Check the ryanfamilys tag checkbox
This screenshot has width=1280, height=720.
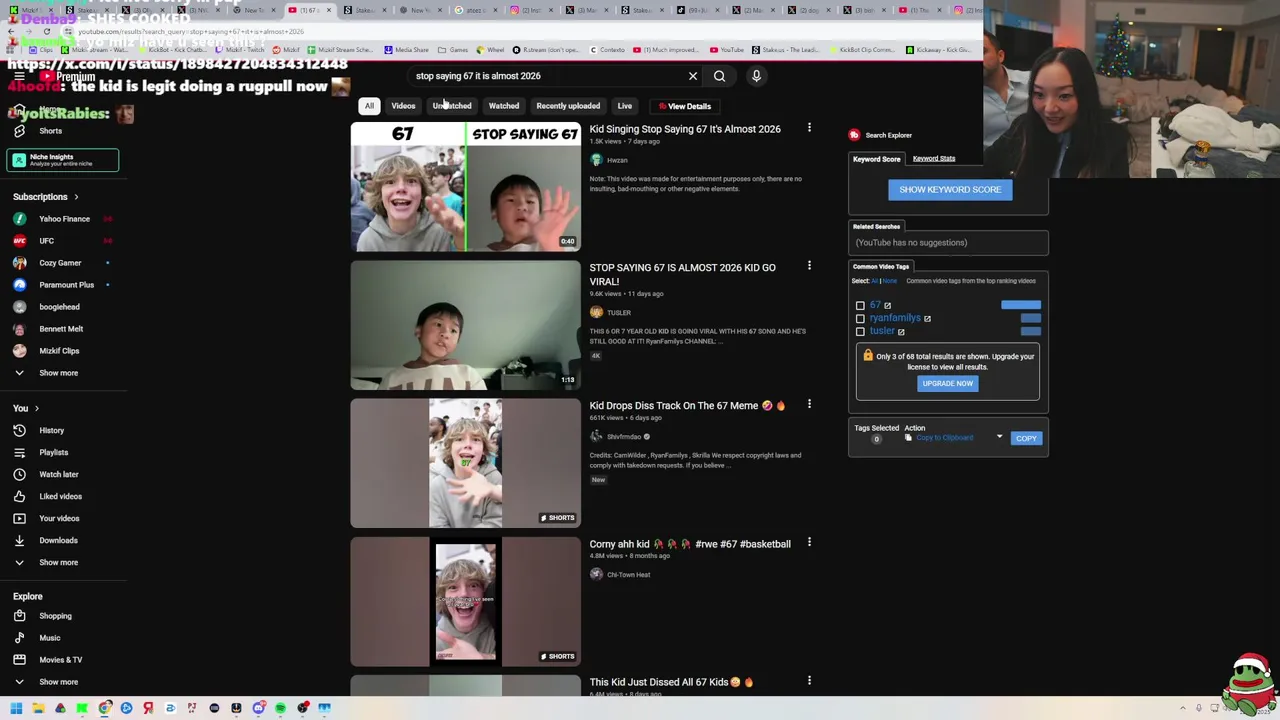860,319
